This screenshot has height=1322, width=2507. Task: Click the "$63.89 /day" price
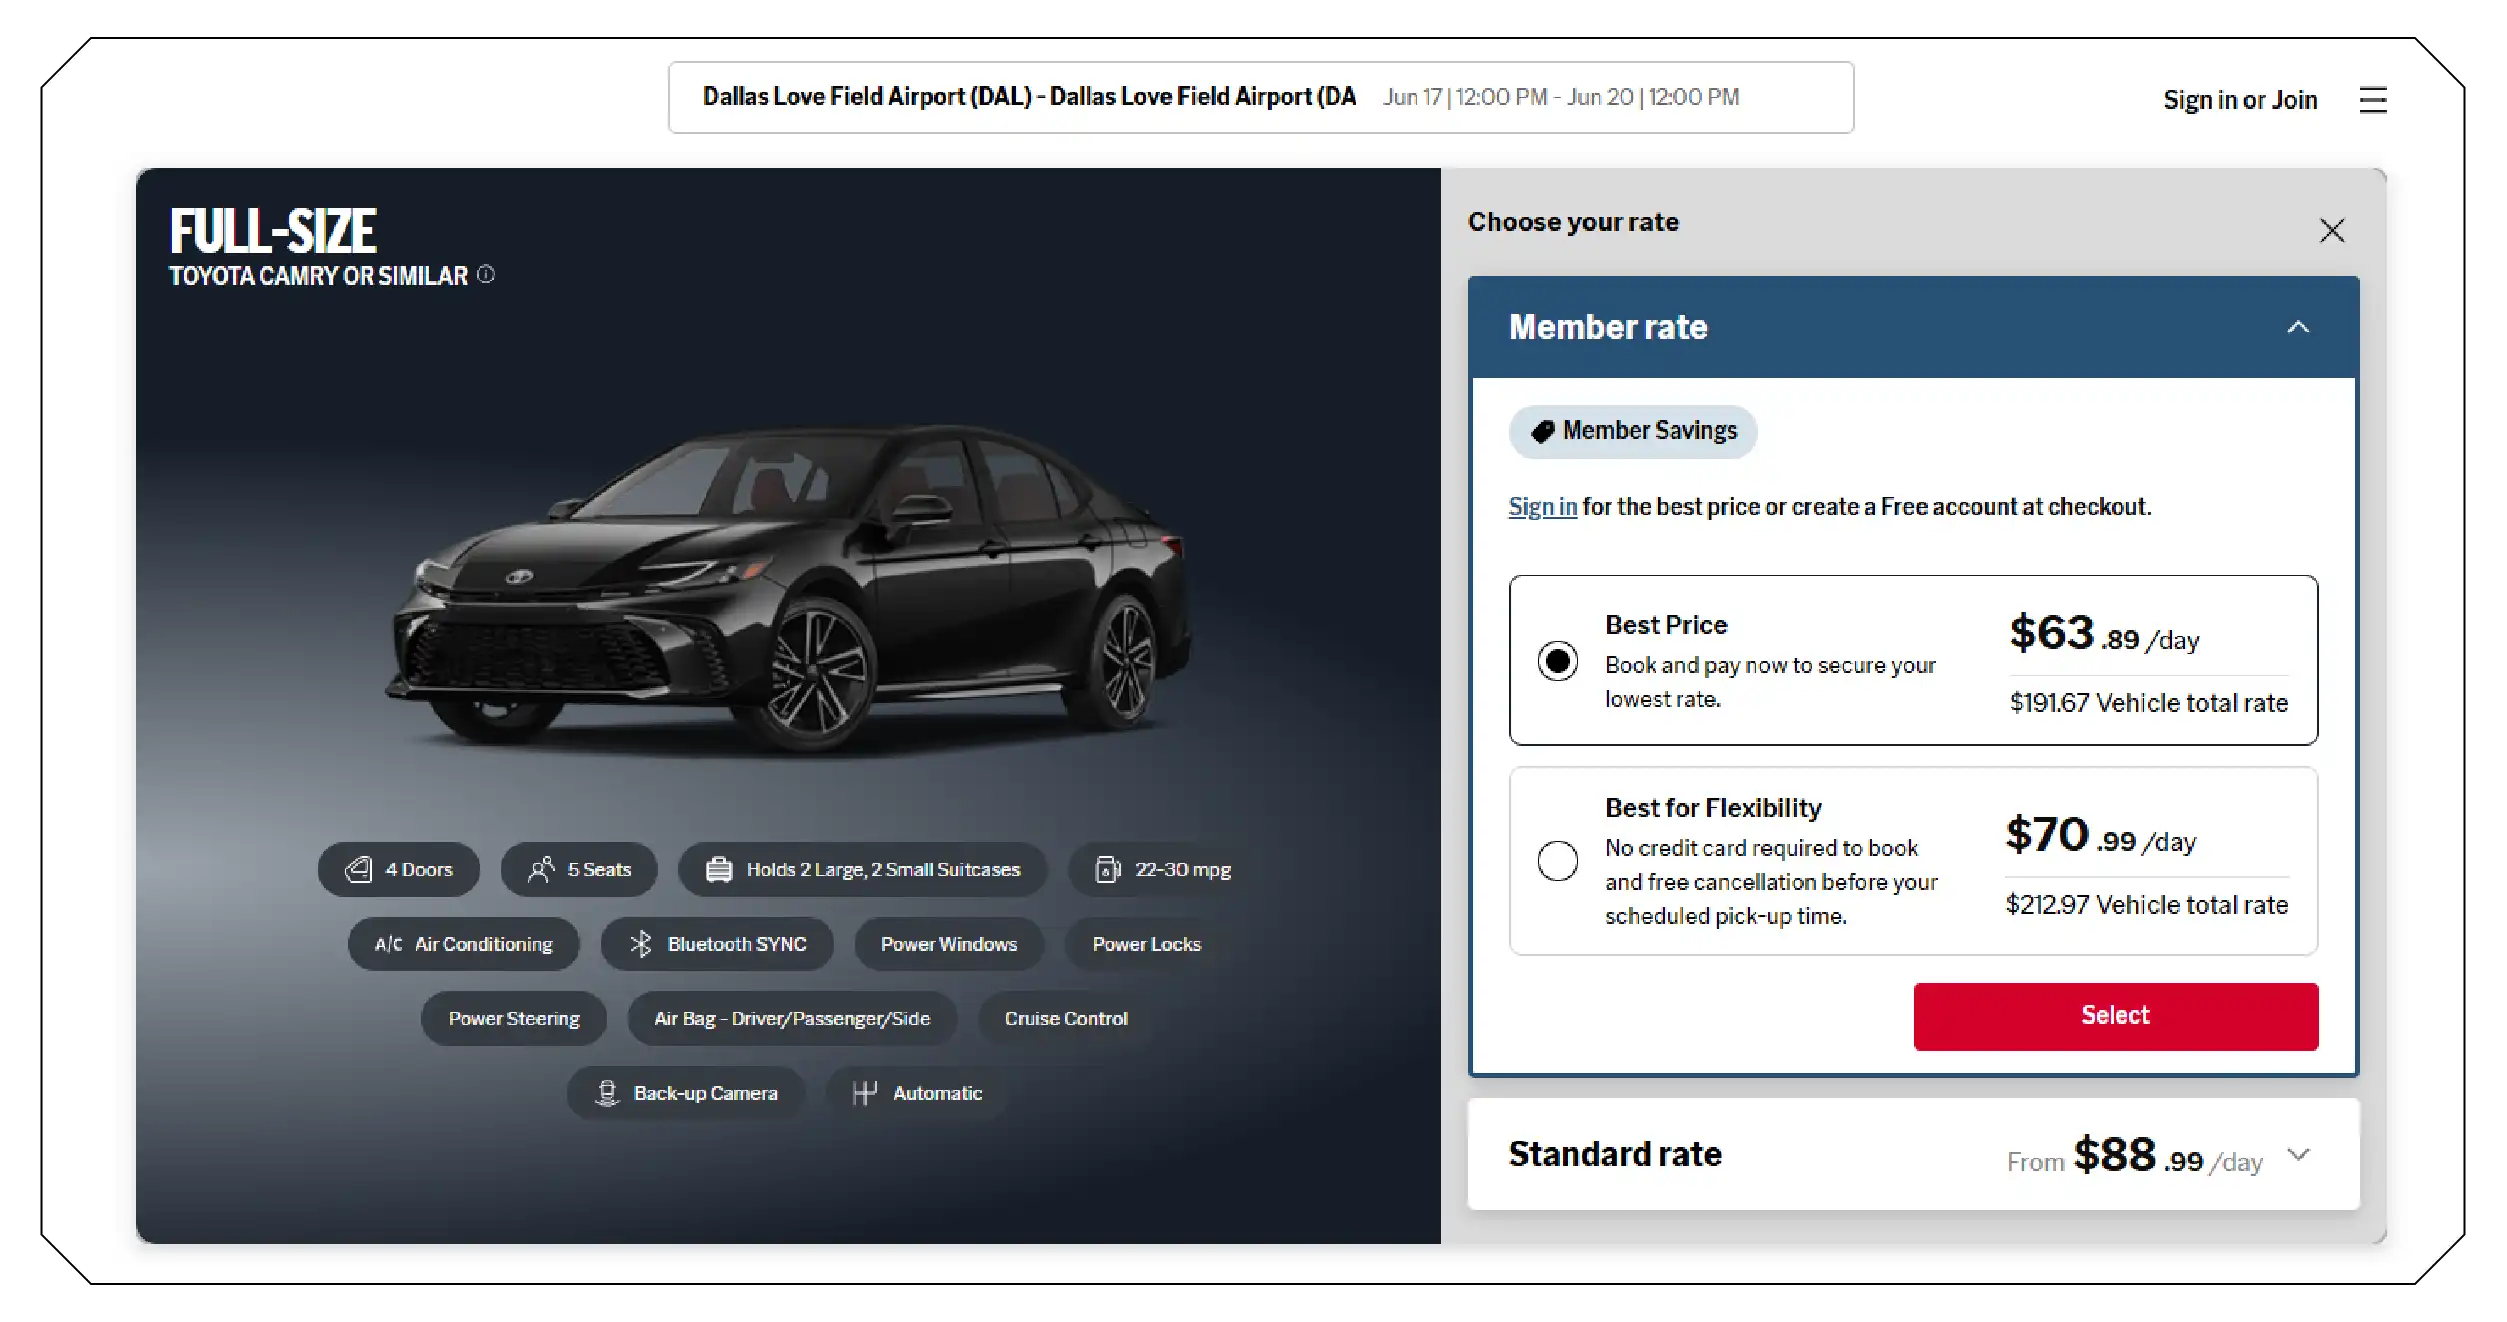pyautogui.click(x=2105, y=634)
